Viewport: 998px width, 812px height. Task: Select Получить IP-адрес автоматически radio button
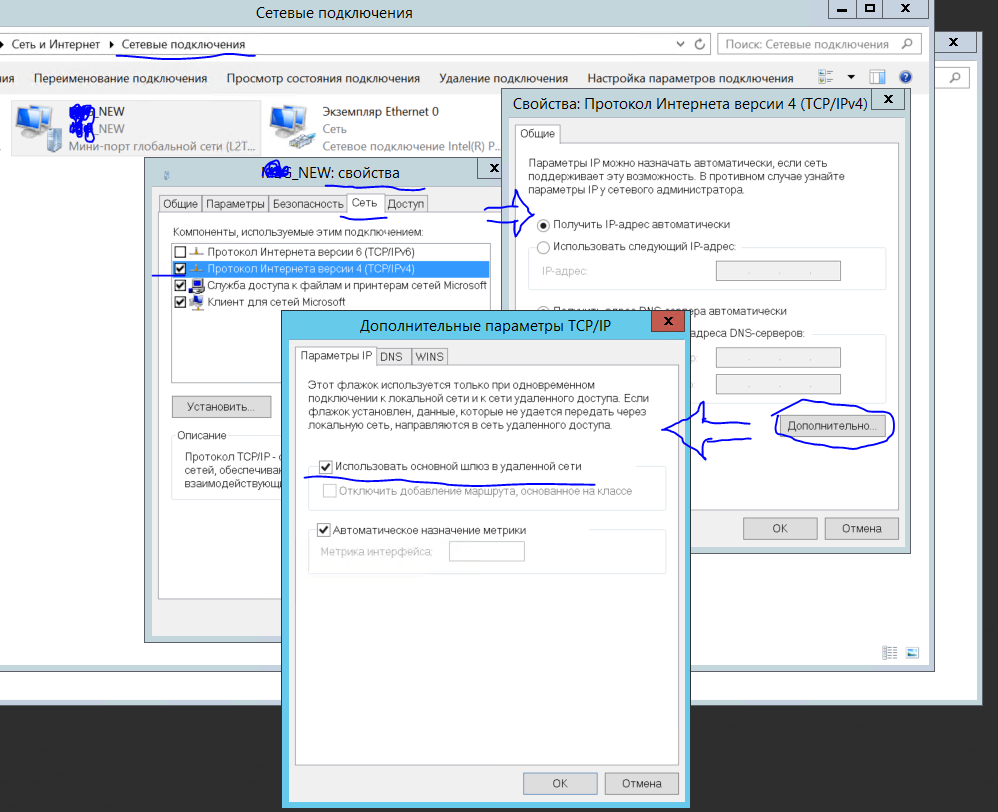[543, 224]
